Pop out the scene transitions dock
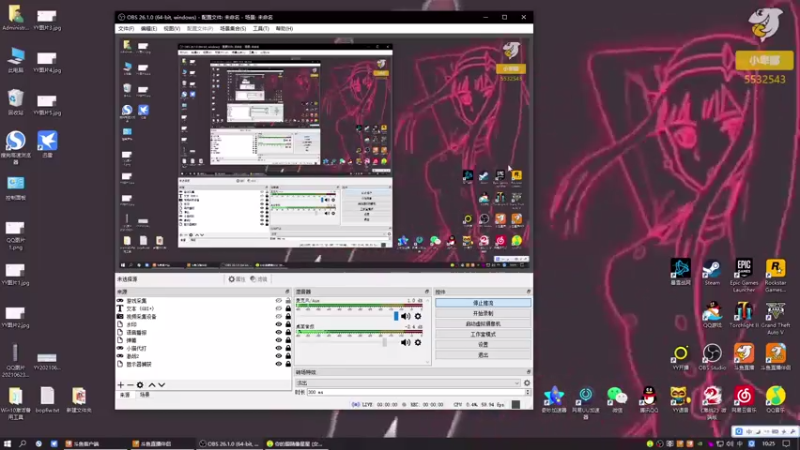 pyautogui.click(x=528, y=372)
